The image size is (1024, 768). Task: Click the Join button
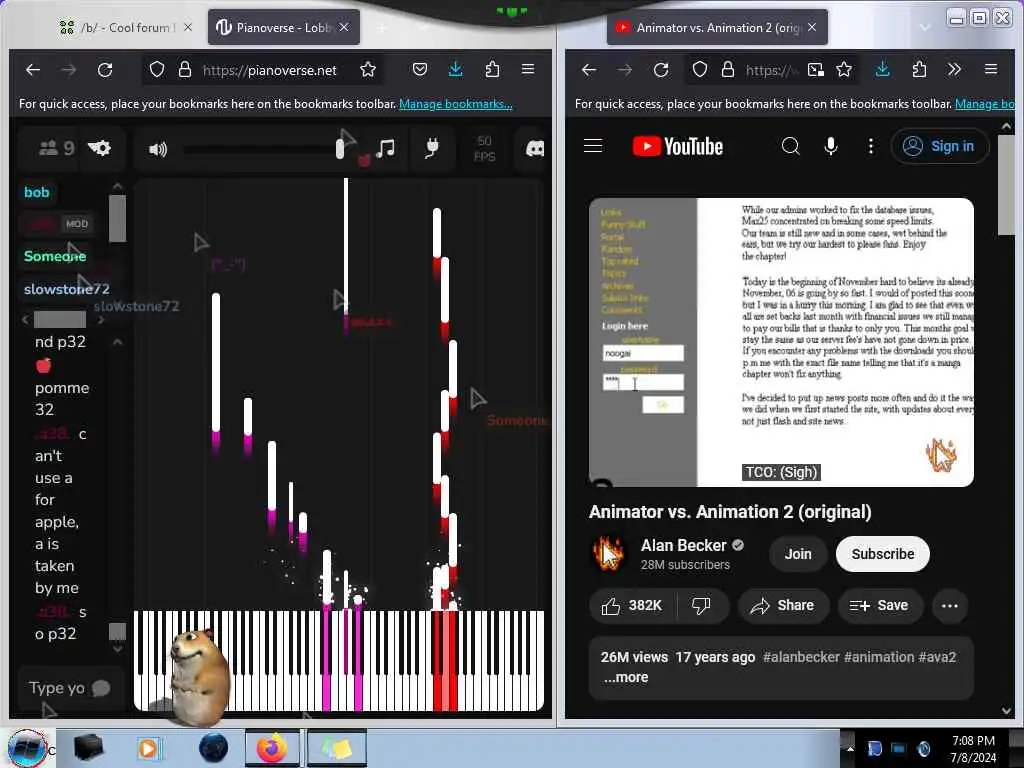tap(797, 554)
